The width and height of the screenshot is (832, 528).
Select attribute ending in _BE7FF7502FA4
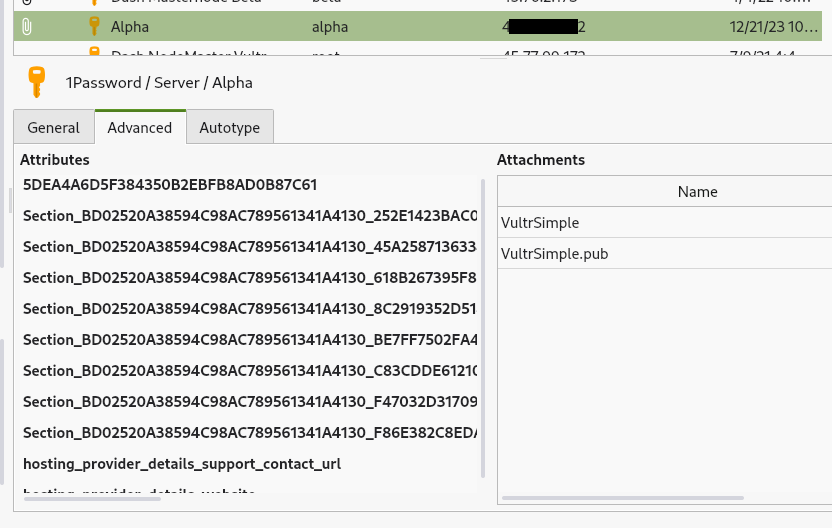(x=249, y=340)
